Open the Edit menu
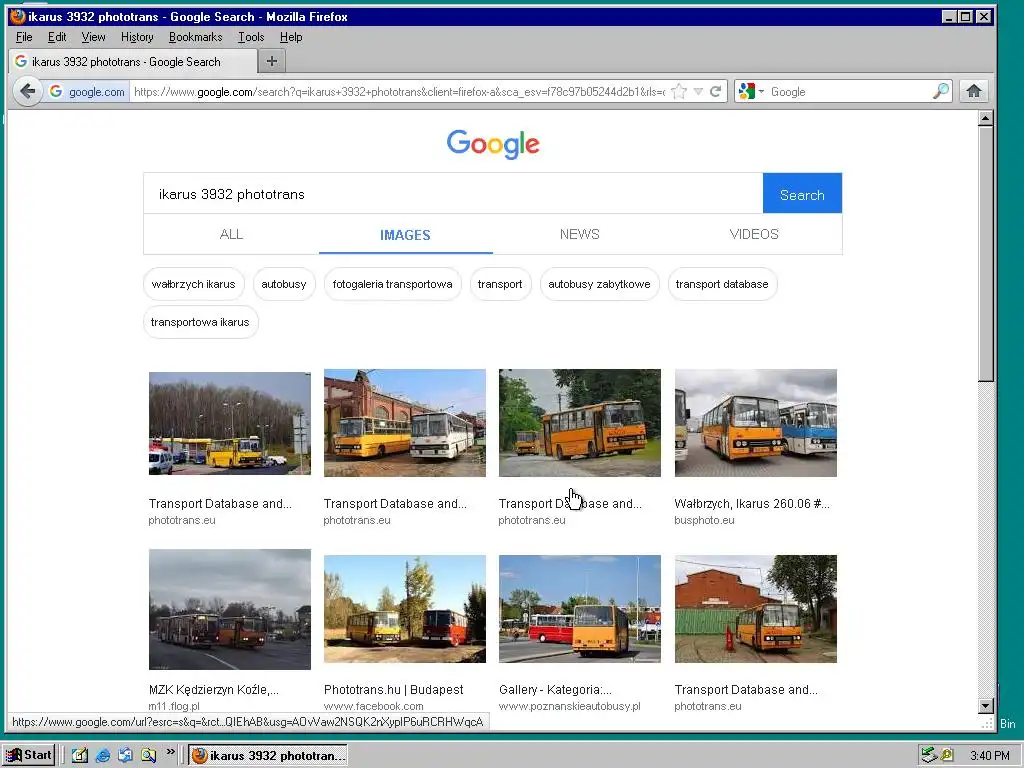This screenshot has height=768, width=1024. tap(57, 37)
